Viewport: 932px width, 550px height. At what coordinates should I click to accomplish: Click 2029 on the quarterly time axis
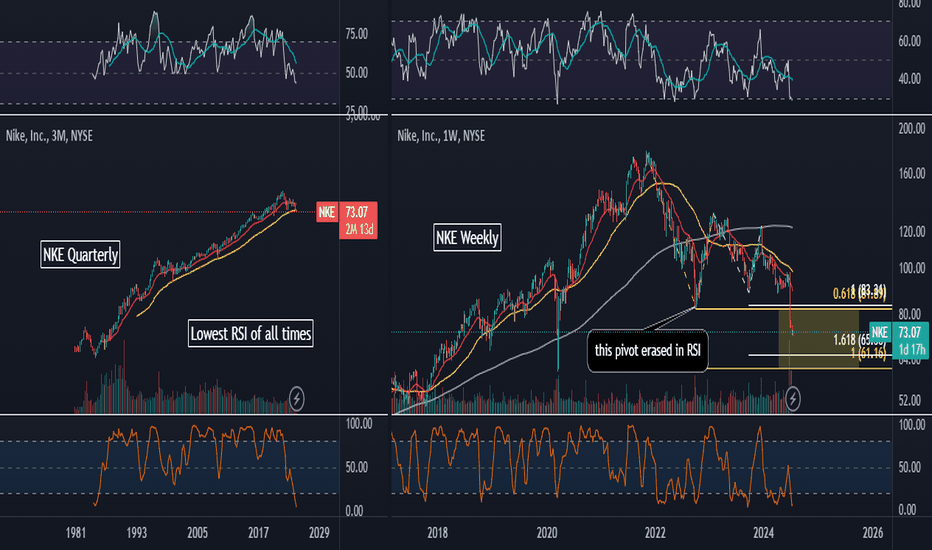[319, 533]
